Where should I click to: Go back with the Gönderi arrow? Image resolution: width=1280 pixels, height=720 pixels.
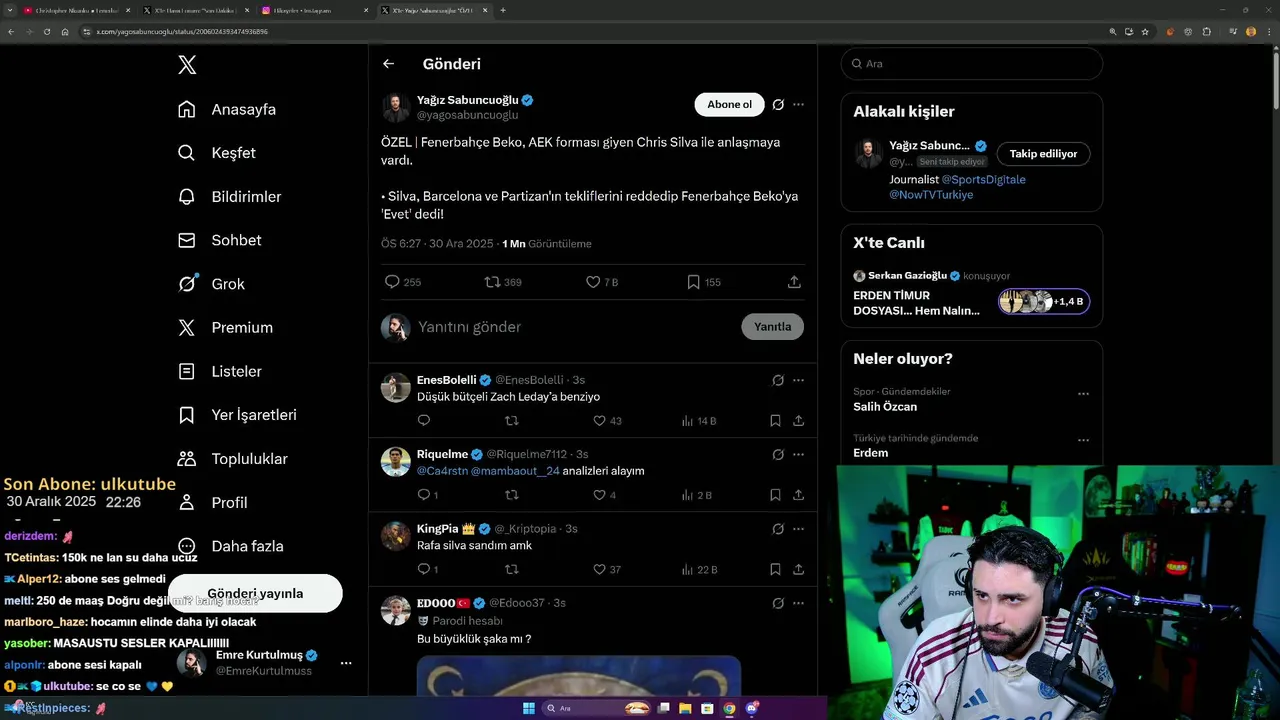pyautogui.click(x=388, y=64)
